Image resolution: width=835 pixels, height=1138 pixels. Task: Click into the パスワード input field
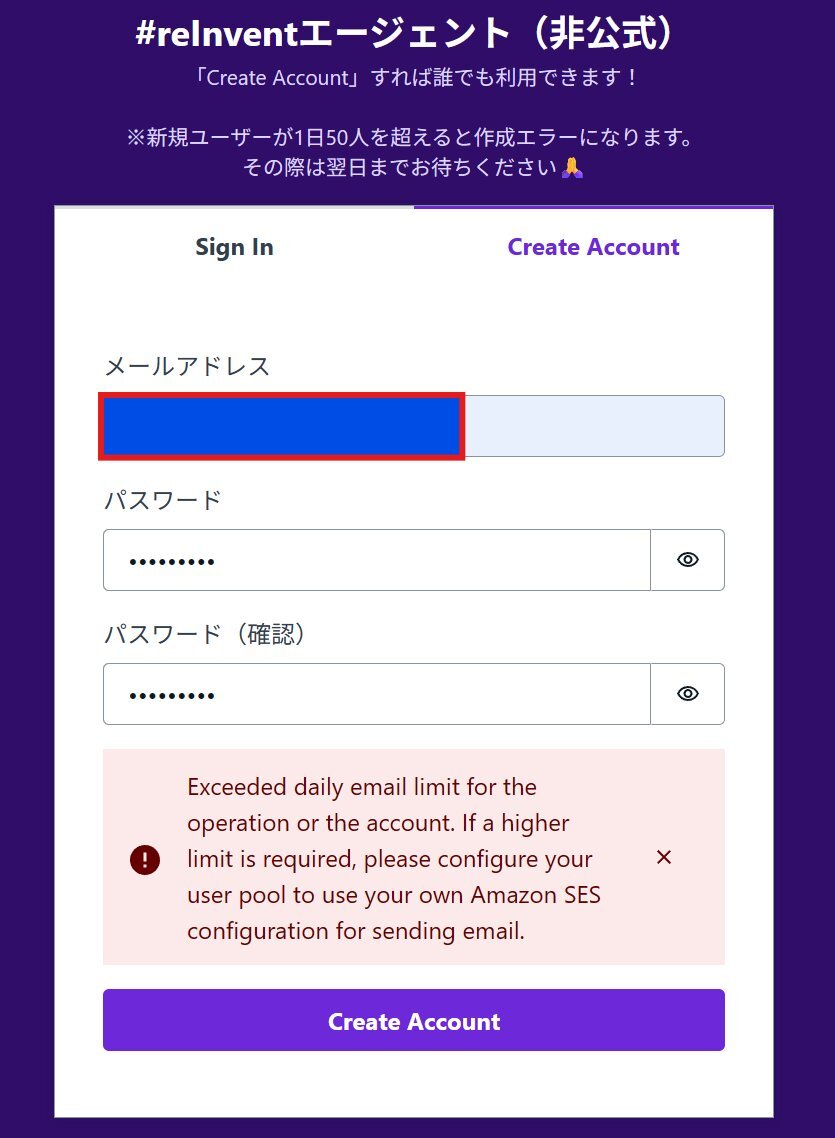pos(376,560)
